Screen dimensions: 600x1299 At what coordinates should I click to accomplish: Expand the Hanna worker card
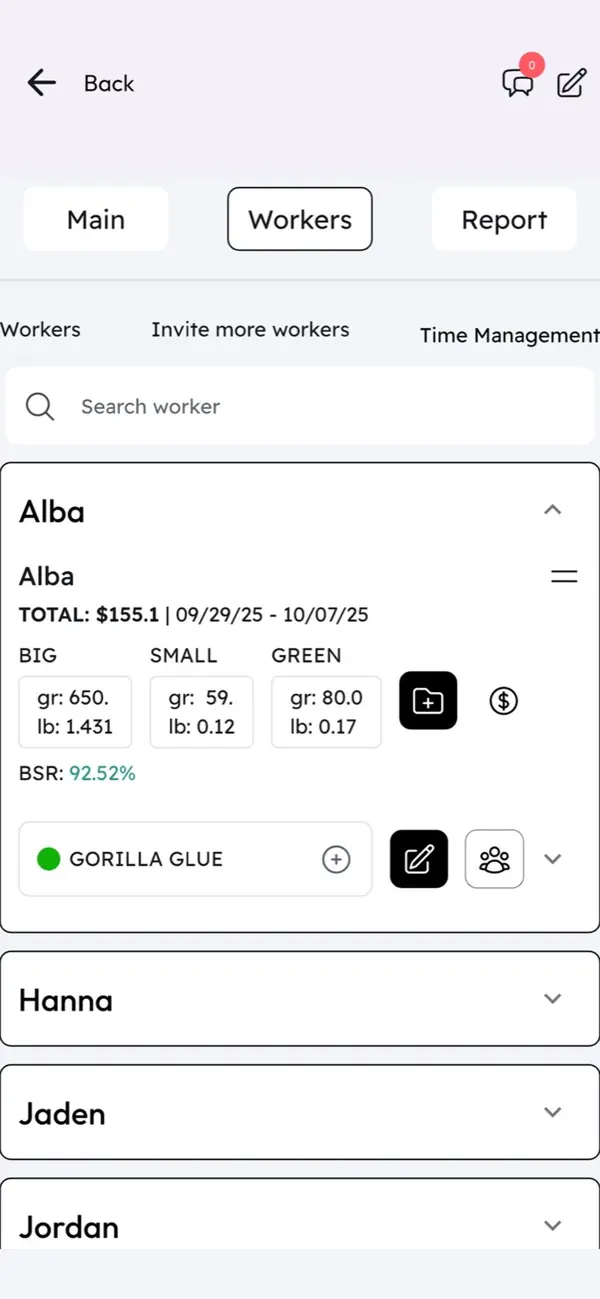[x=553, y=999]
